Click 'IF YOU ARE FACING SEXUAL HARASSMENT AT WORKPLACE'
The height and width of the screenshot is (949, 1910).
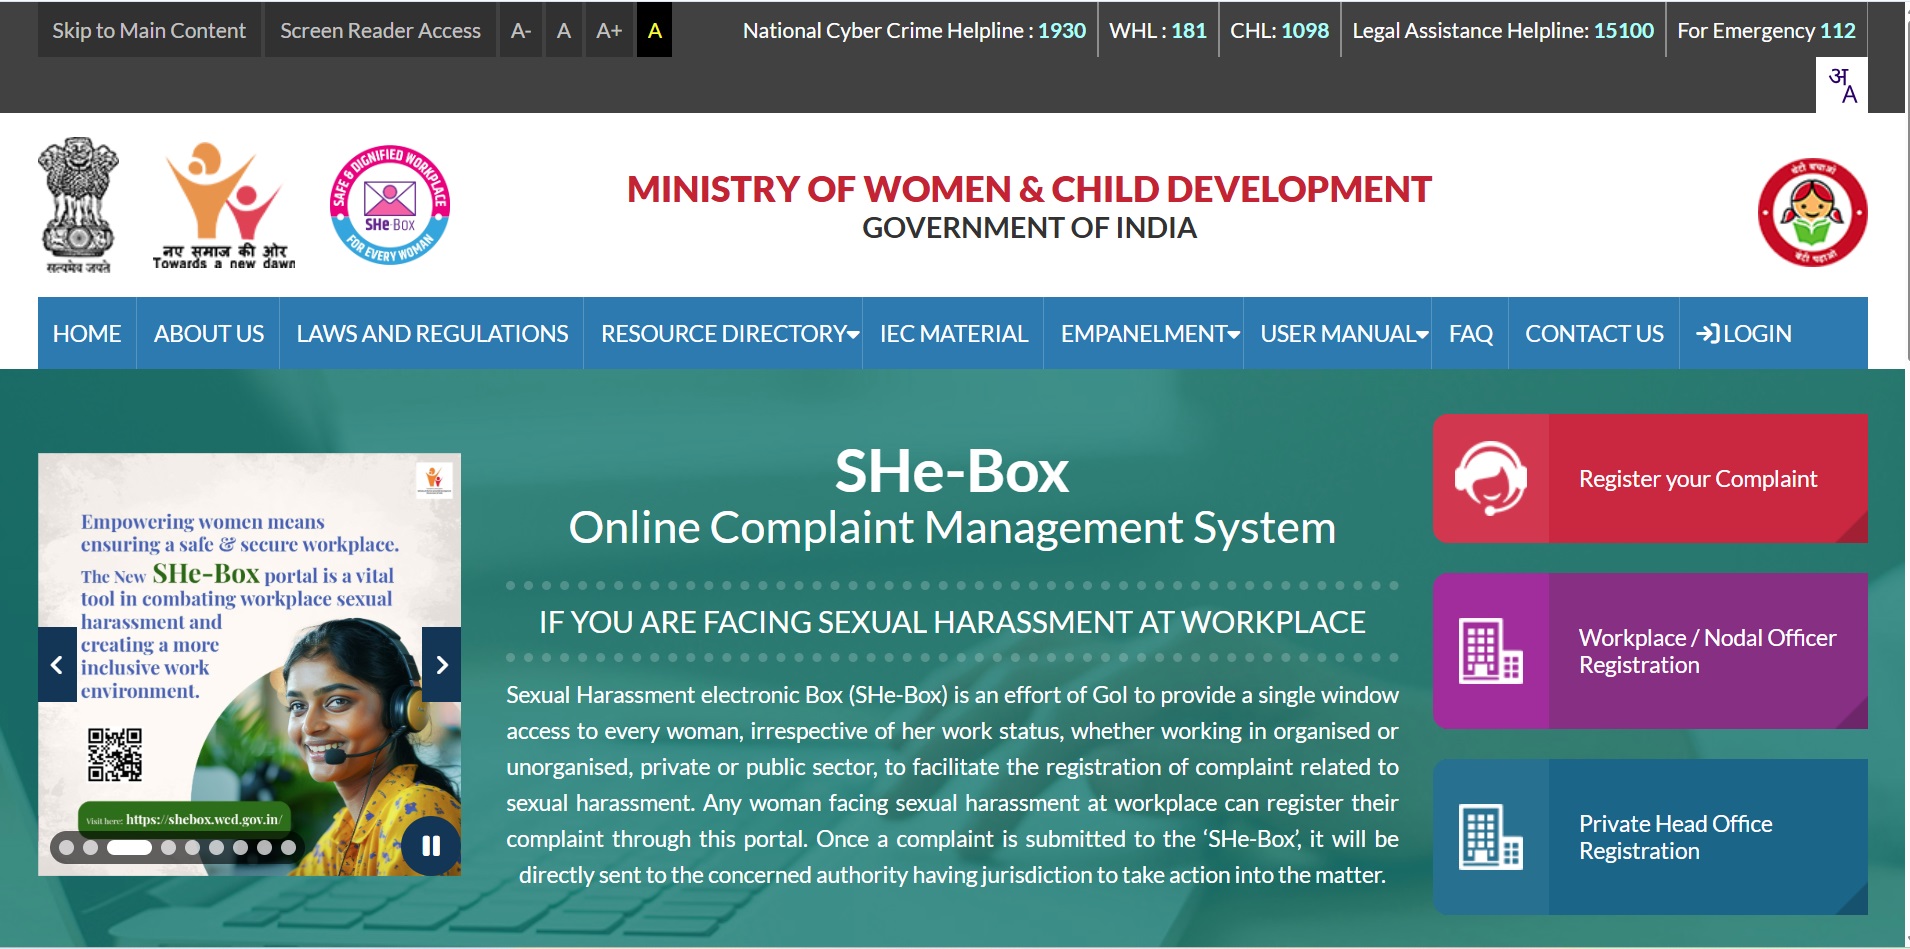click(x=952, y=622)
